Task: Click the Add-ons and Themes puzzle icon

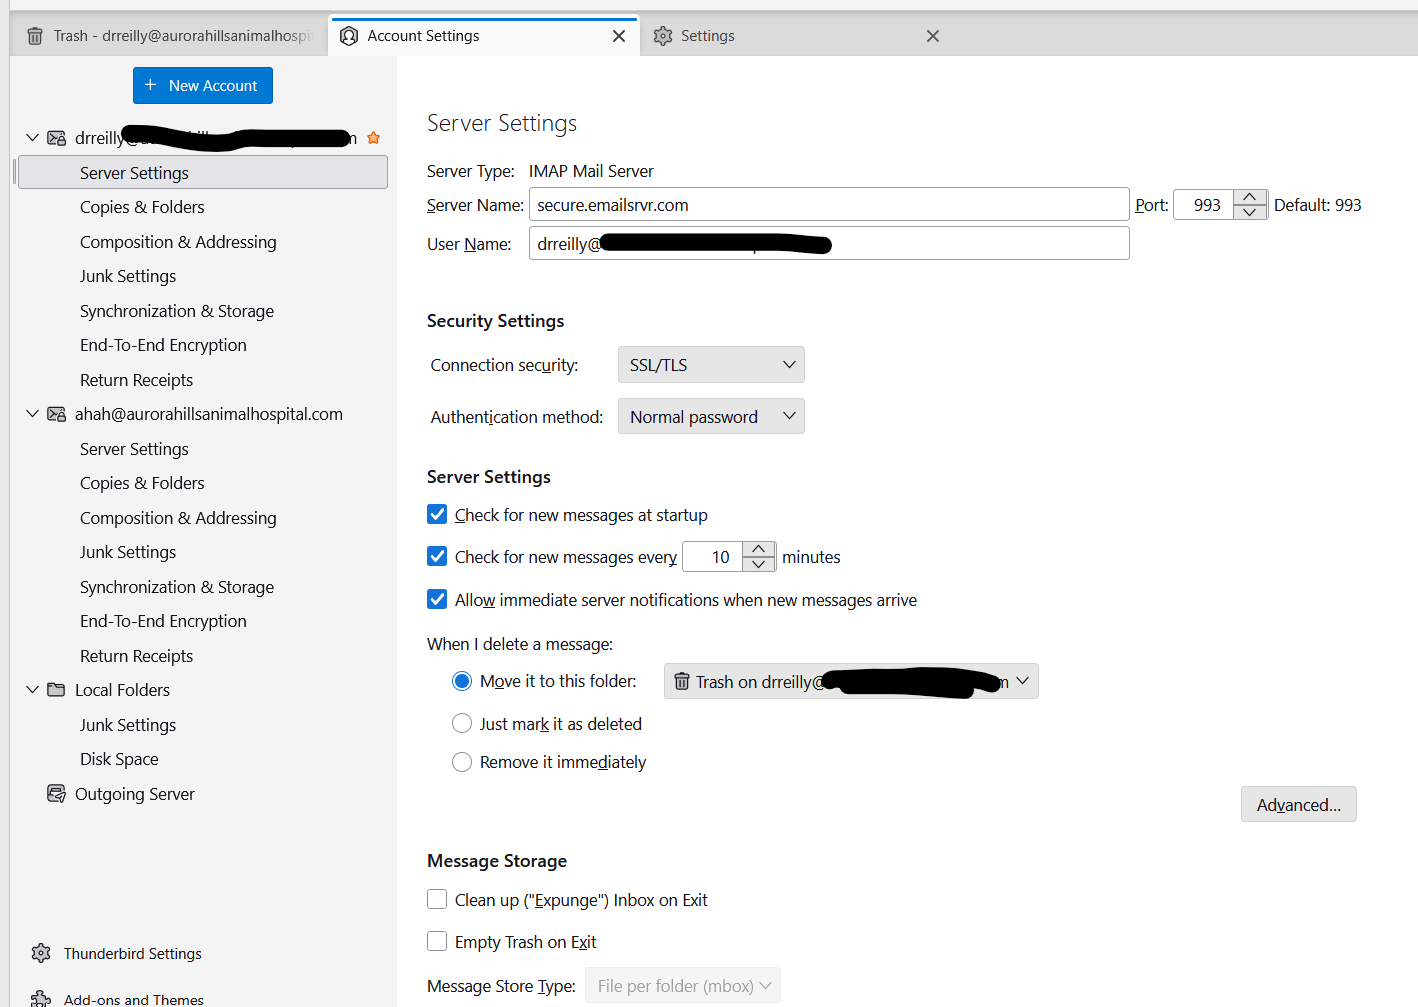Action: point(41,998)
